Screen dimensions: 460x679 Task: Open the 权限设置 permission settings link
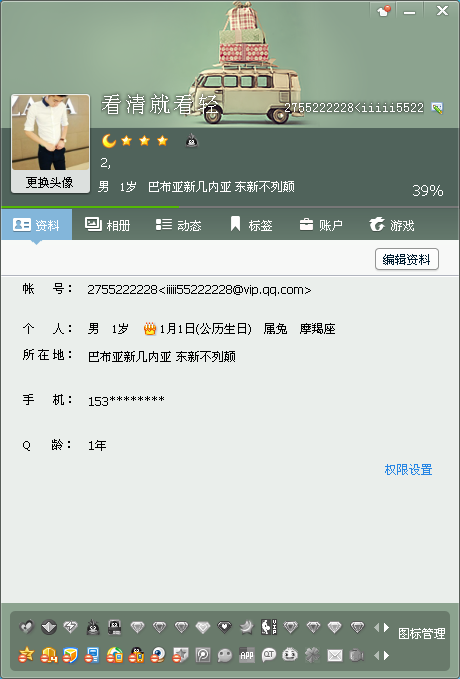(408, 470)
